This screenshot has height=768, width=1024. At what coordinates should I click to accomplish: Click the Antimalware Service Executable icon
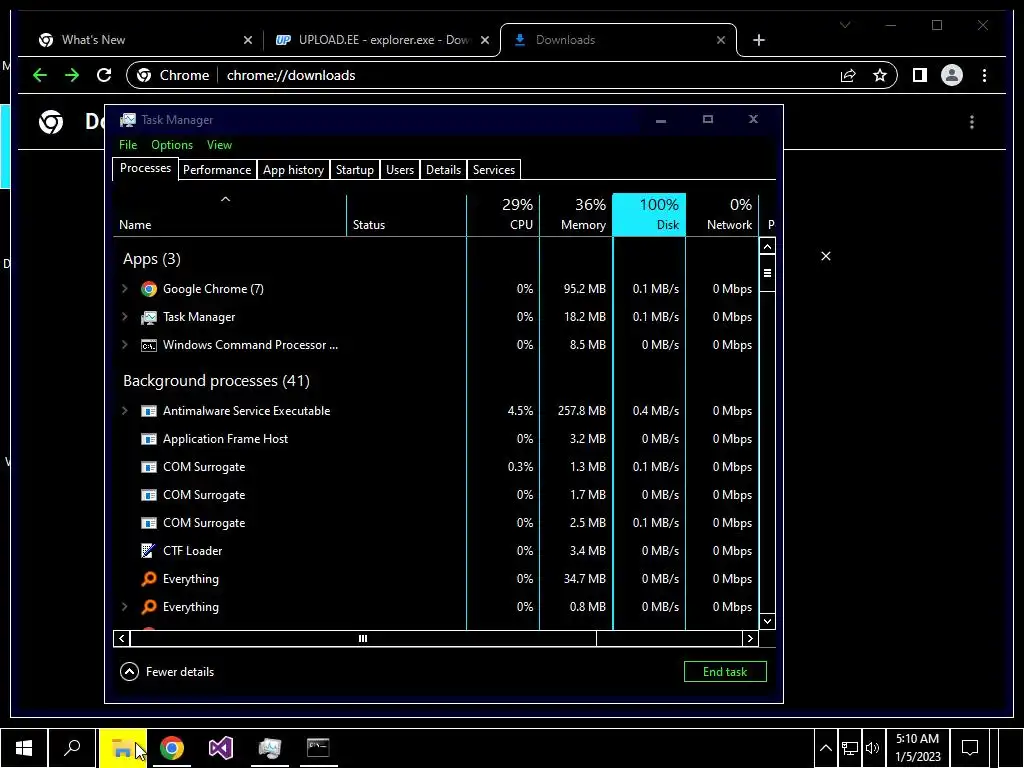click(x=149, y=411)
